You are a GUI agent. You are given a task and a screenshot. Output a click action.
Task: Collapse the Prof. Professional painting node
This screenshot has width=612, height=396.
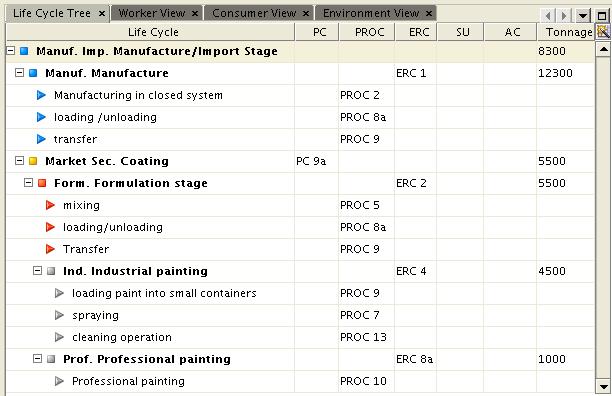coord(37,359)
